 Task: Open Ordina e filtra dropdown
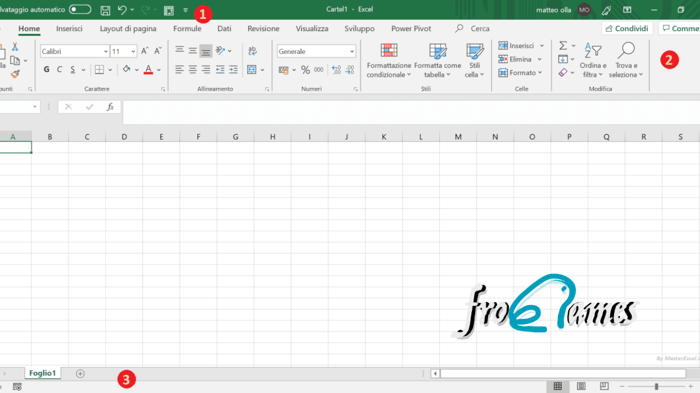click(x=593, y=61)
